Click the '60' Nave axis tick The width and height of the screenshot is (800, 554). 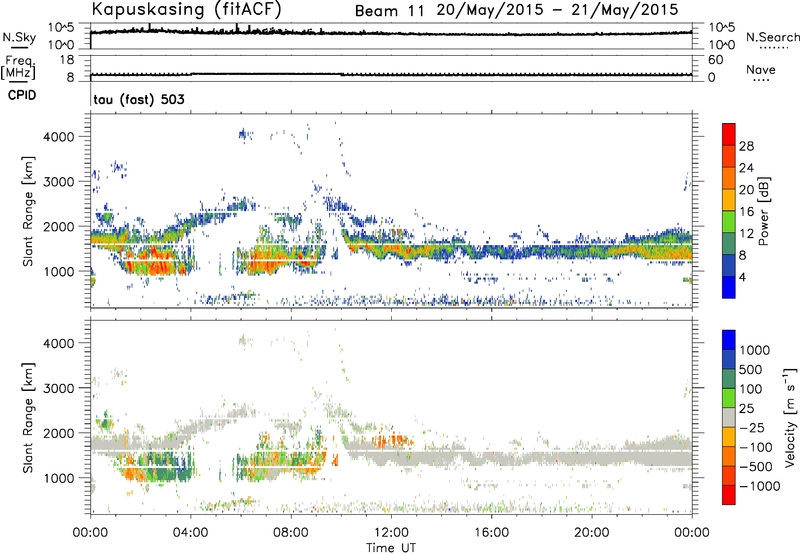pos(715,60)
